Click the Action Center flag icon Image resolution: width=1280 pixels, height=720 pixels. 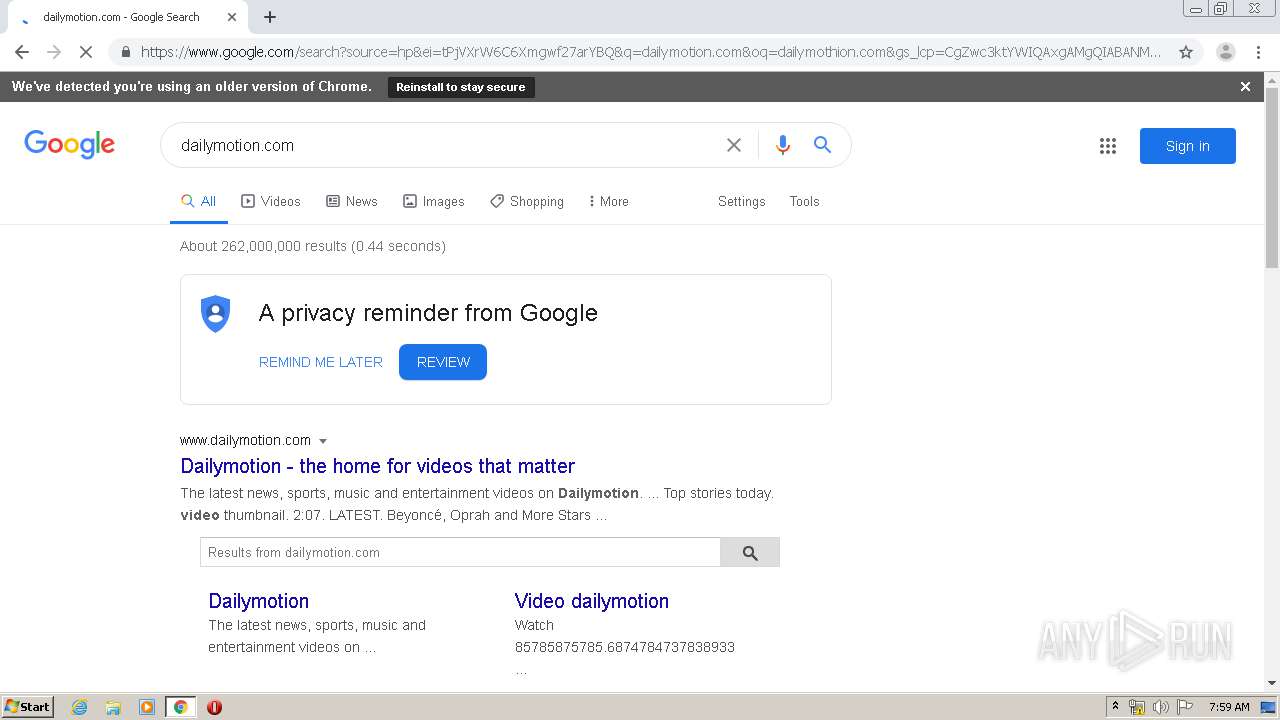[1185, 707]
